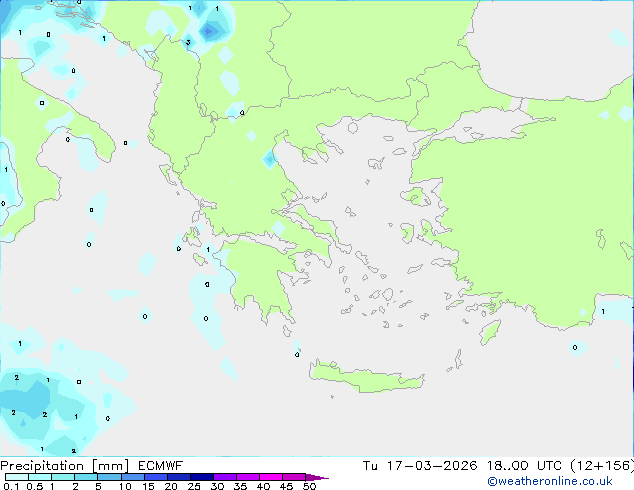This screenshot has width=634, height=490.
Task: Click the date text "Tu 17-03-2026"
Action: (x=419, y=466)
